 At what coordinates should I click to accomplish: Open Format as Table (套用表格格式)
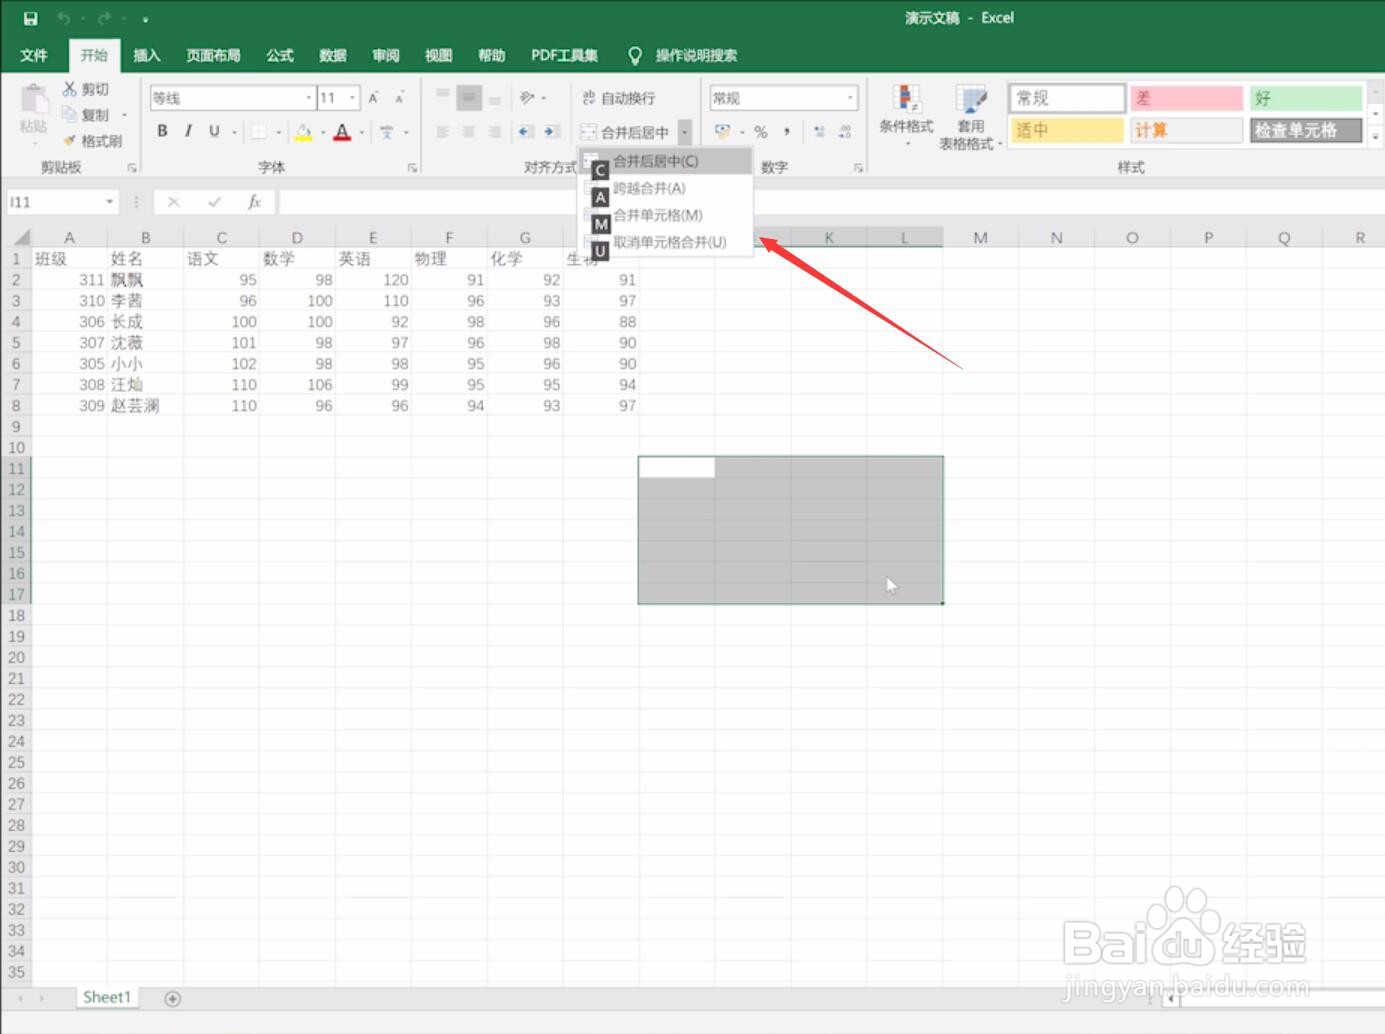[970, 116]
